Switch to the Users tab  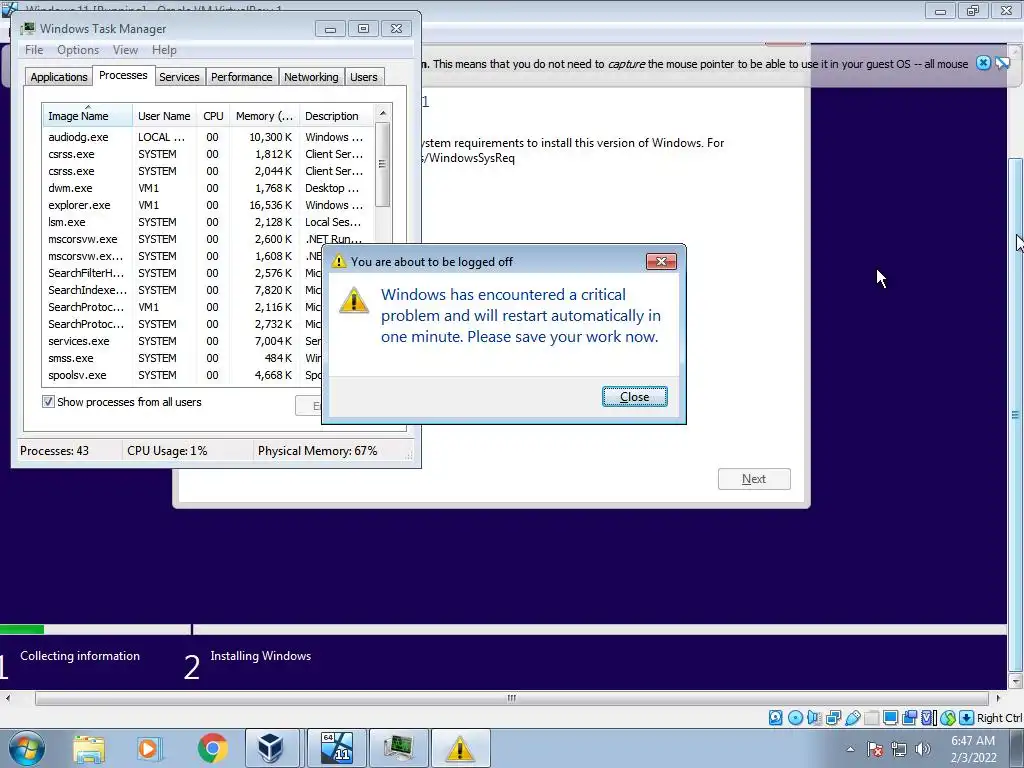coord(363,77)
